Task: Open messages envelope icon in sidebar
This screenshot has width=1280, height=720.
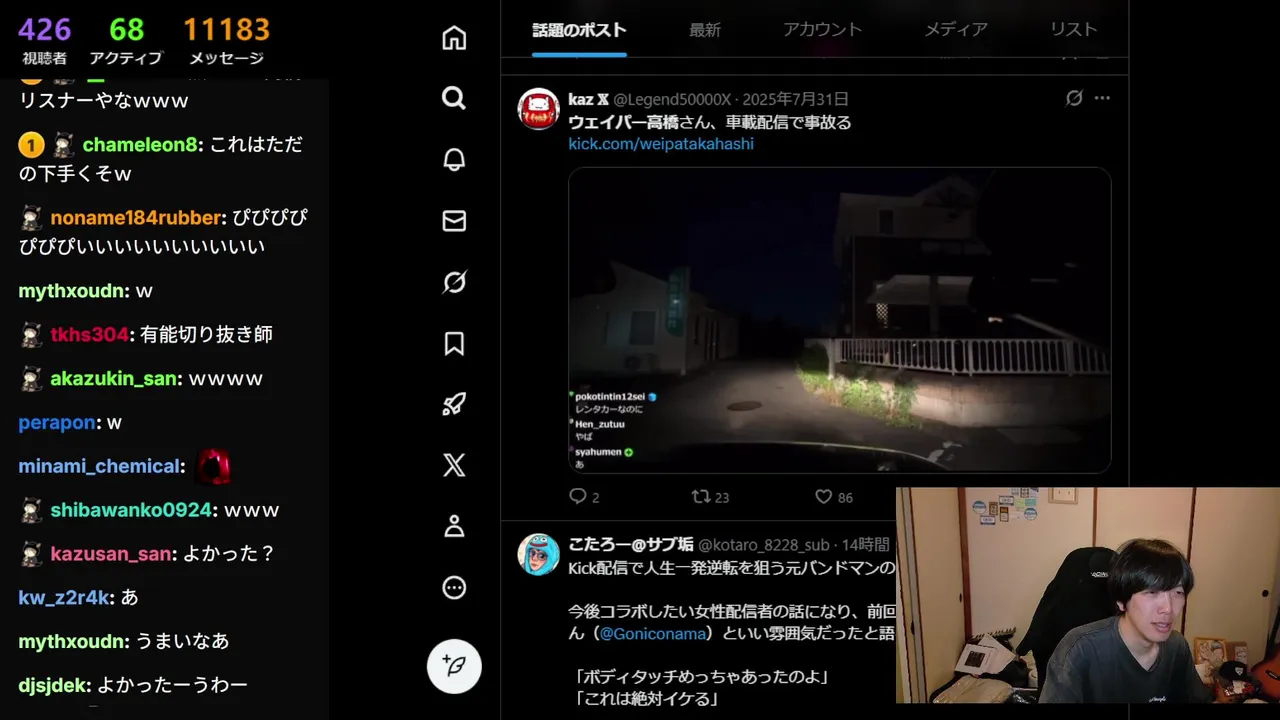Action: pos(454,221)
